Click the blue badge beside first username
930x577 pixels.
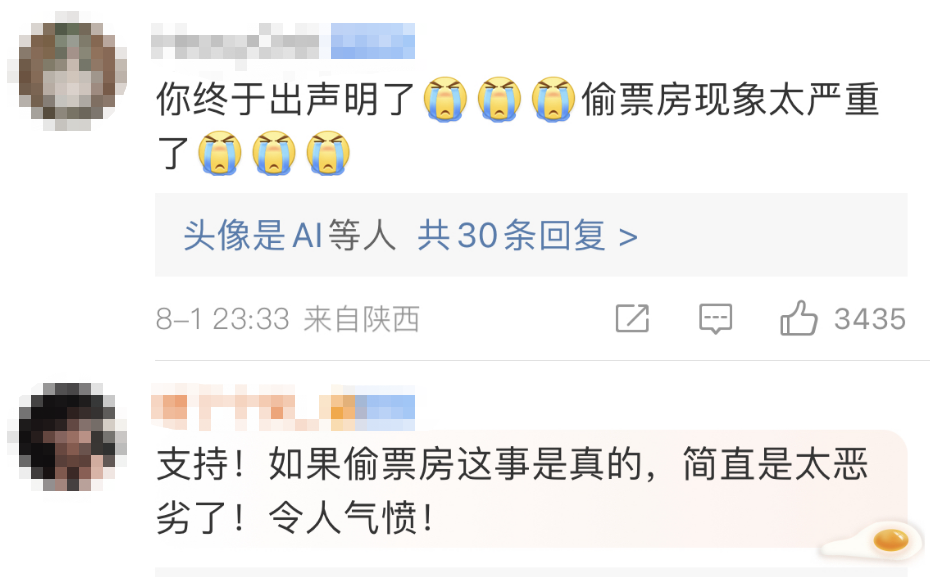[372, 41]
